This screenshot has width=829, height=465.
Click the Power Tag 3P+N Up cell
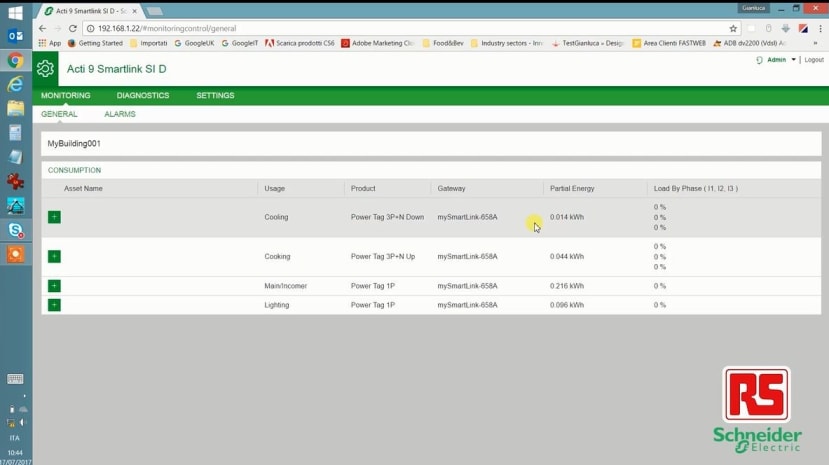click(383, 256)
